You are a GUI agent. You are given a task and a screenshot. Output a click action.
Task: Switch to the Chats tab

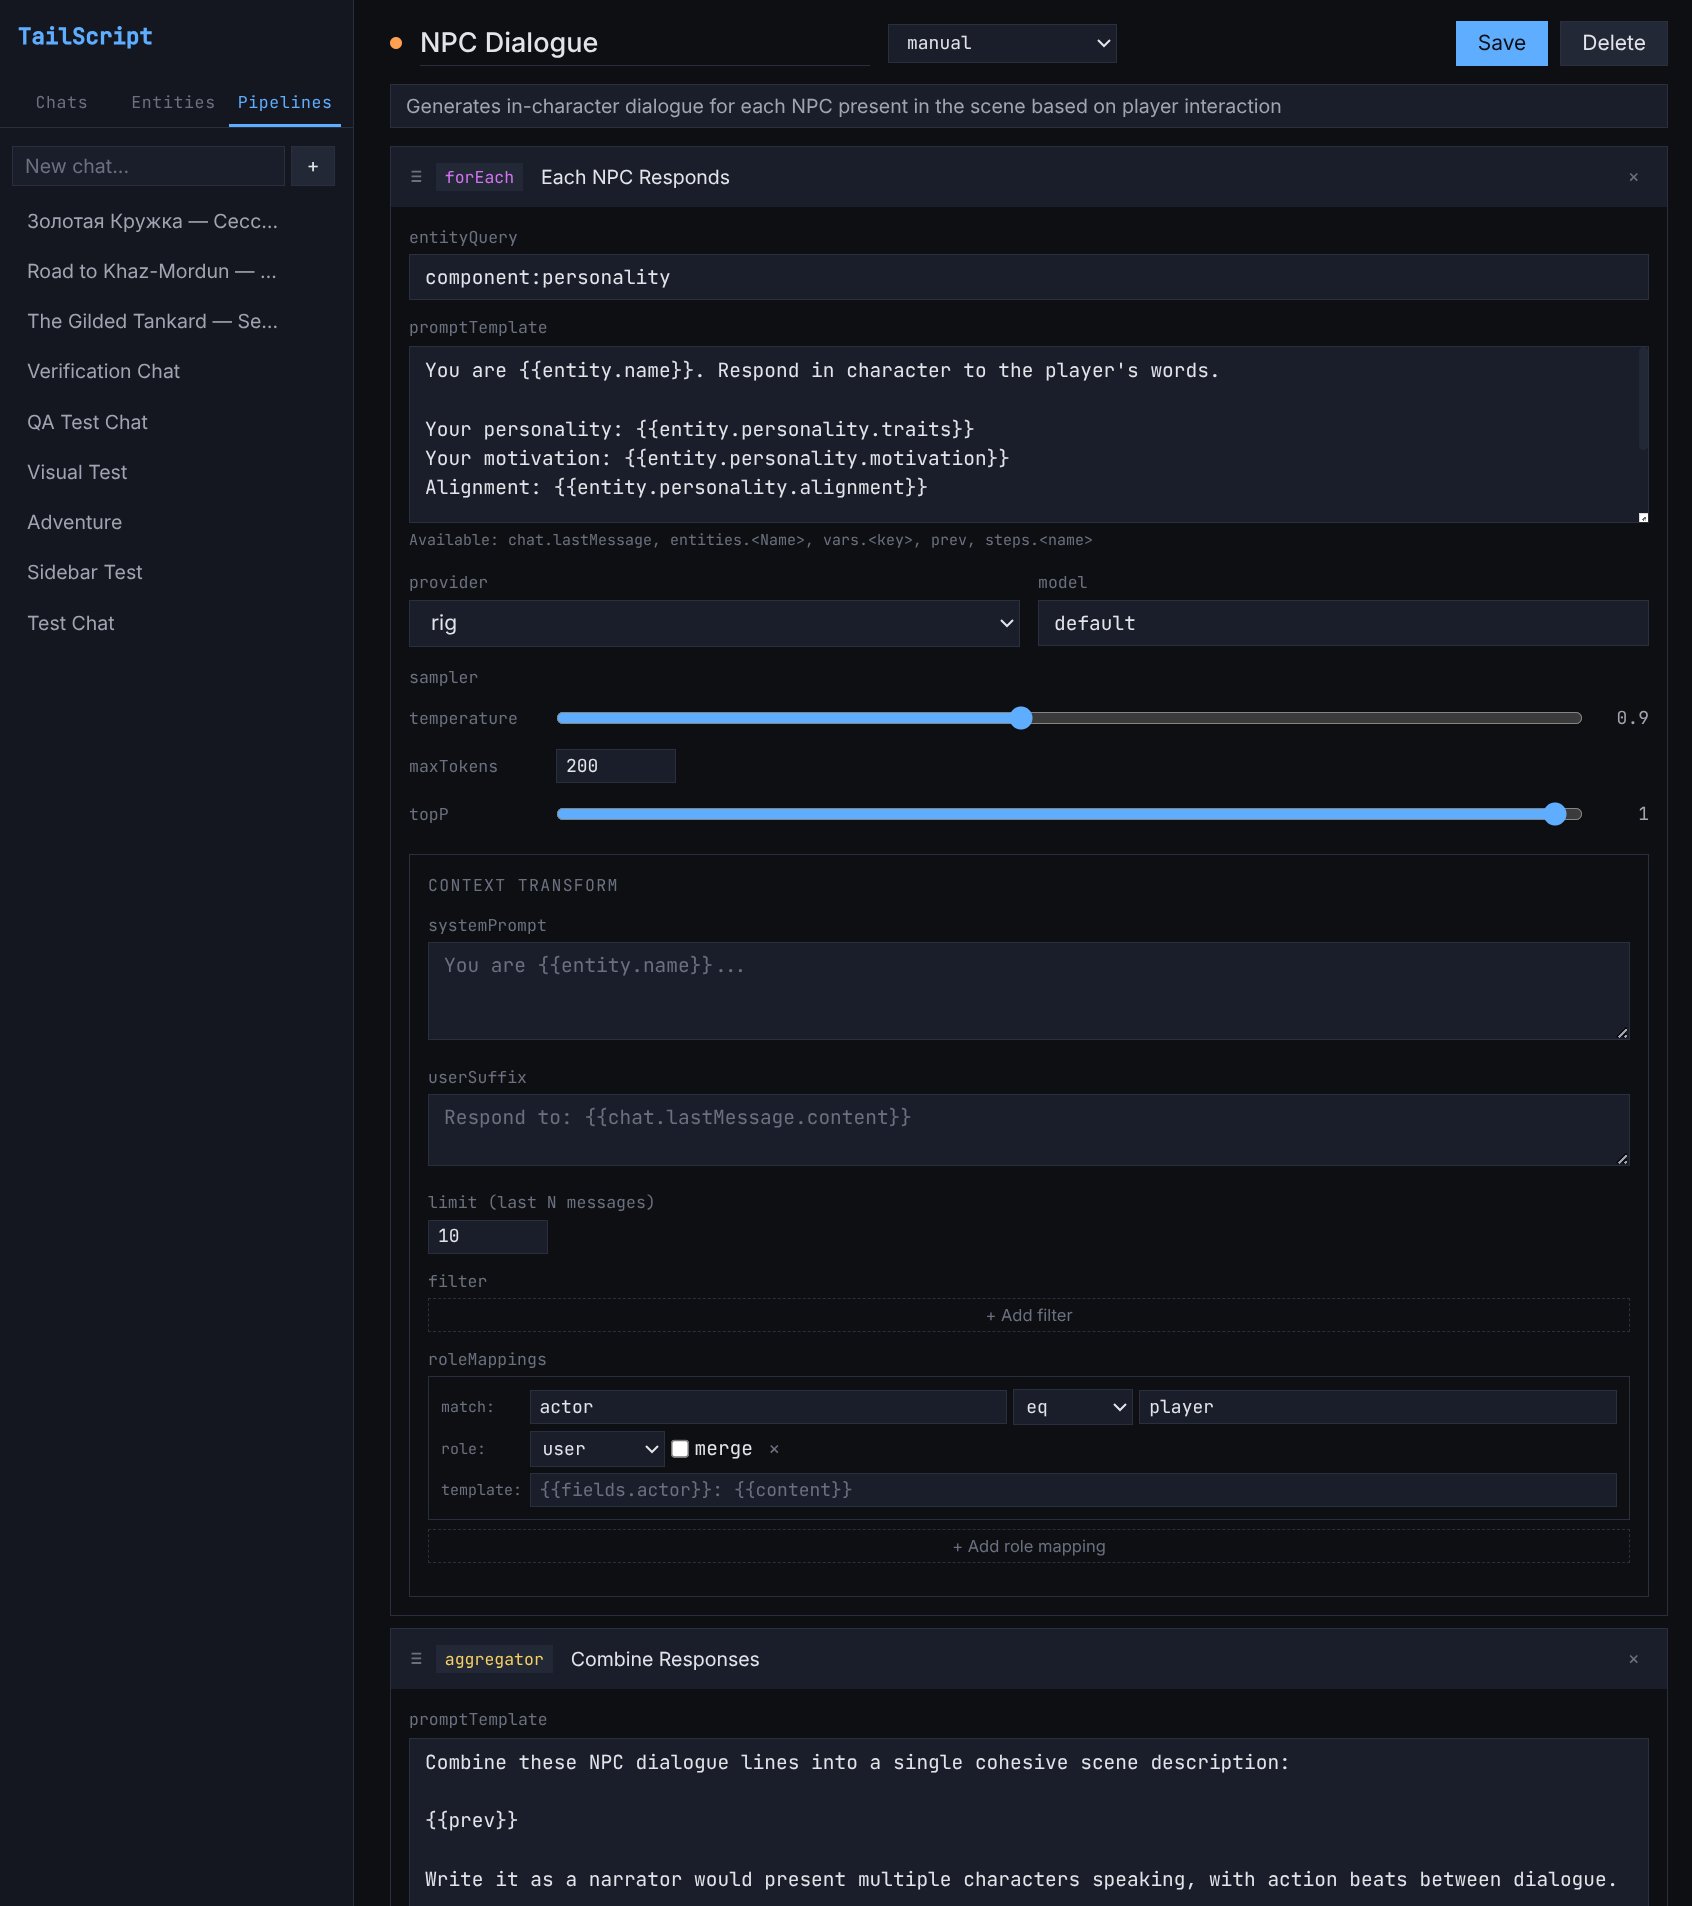(62, 102)
